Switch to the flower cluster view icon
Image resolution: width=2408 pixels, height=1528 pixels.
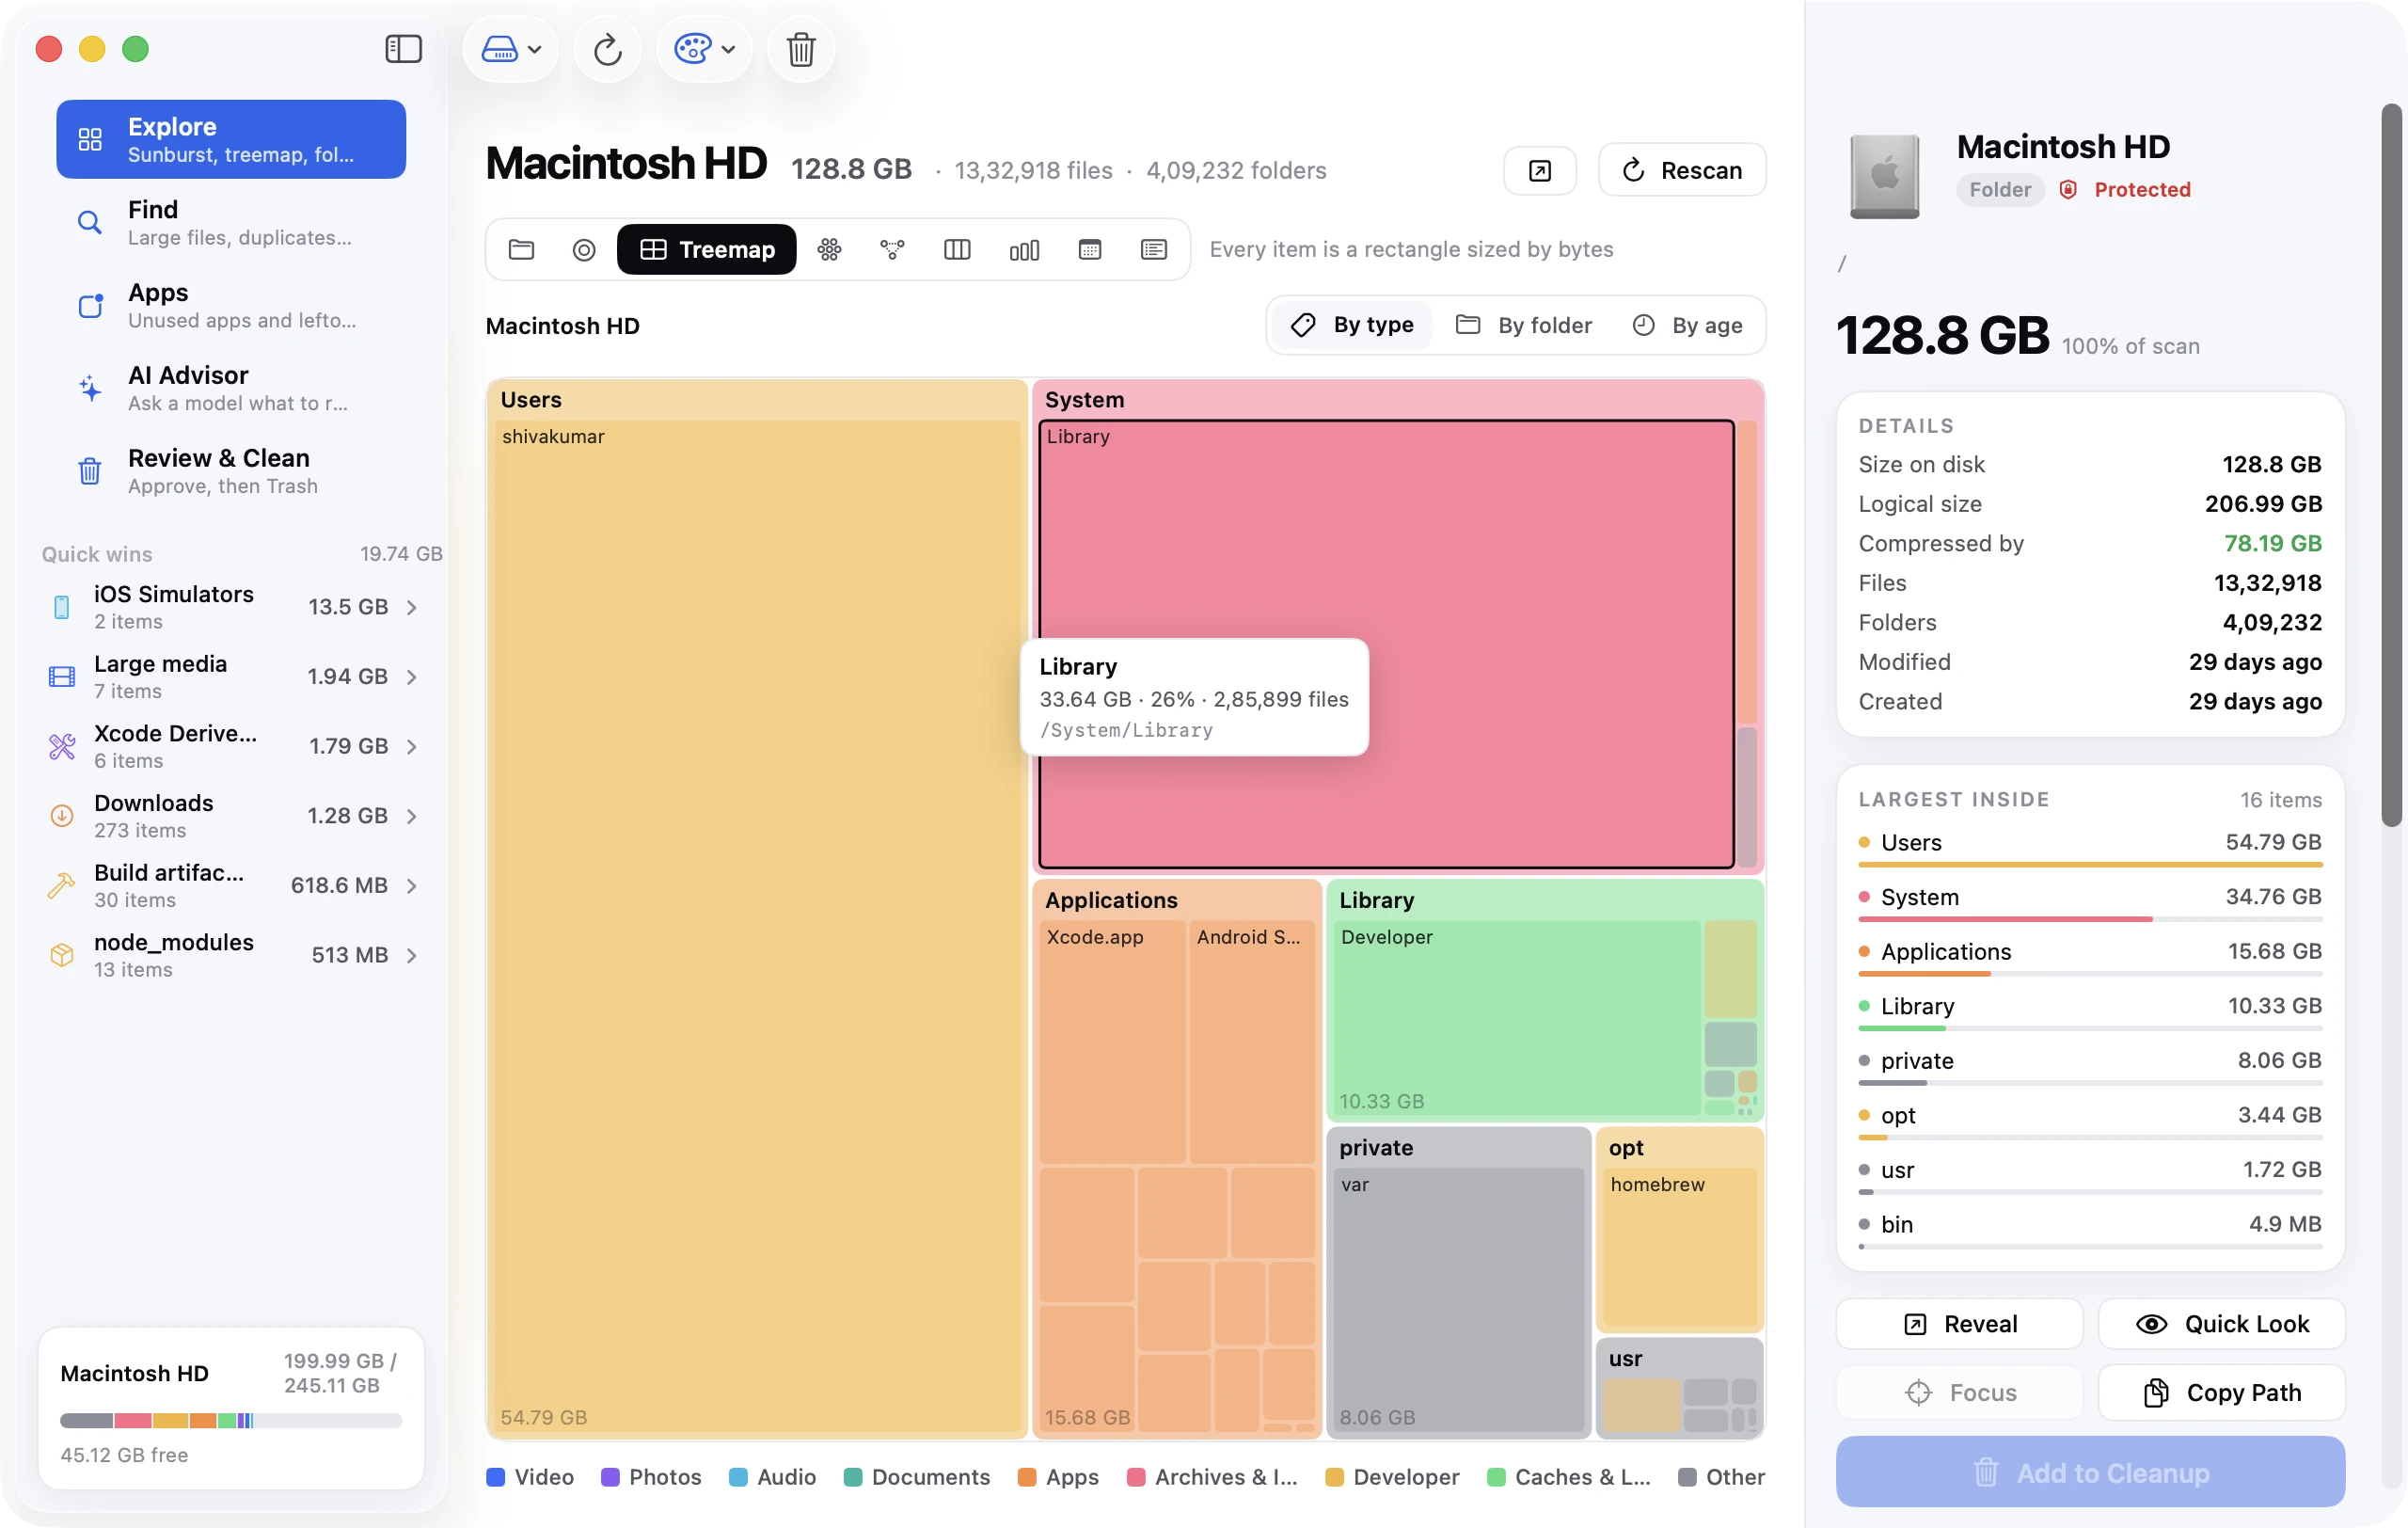tap(829, 249)
